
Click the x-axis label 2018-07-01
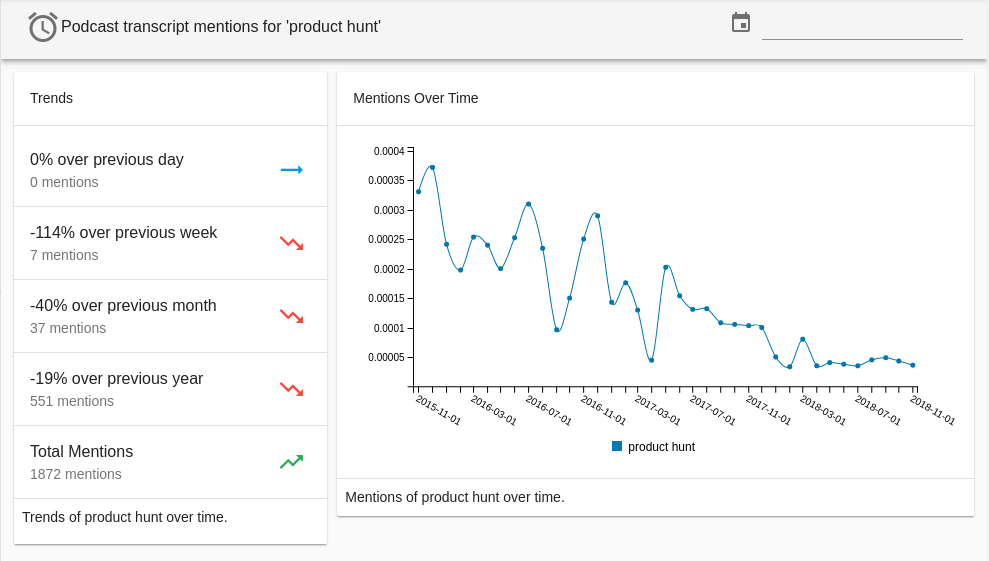(x=878, y=410)
